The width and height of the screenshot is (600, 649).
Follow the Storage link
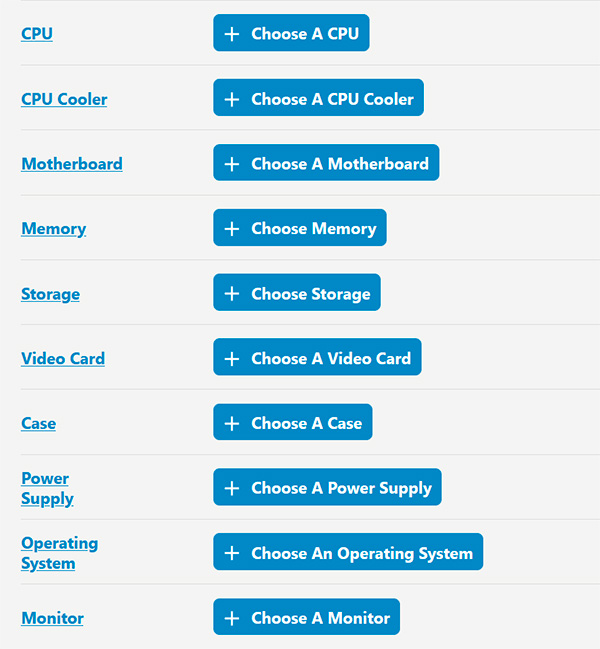50,294
